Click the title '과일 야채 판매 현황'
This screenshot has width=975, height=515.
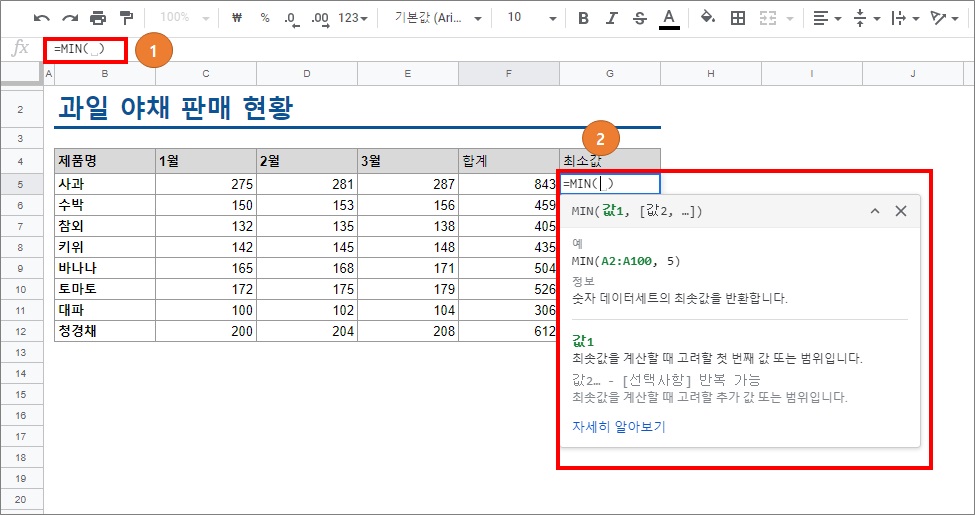pyautogui.click(x=175, y=109)
